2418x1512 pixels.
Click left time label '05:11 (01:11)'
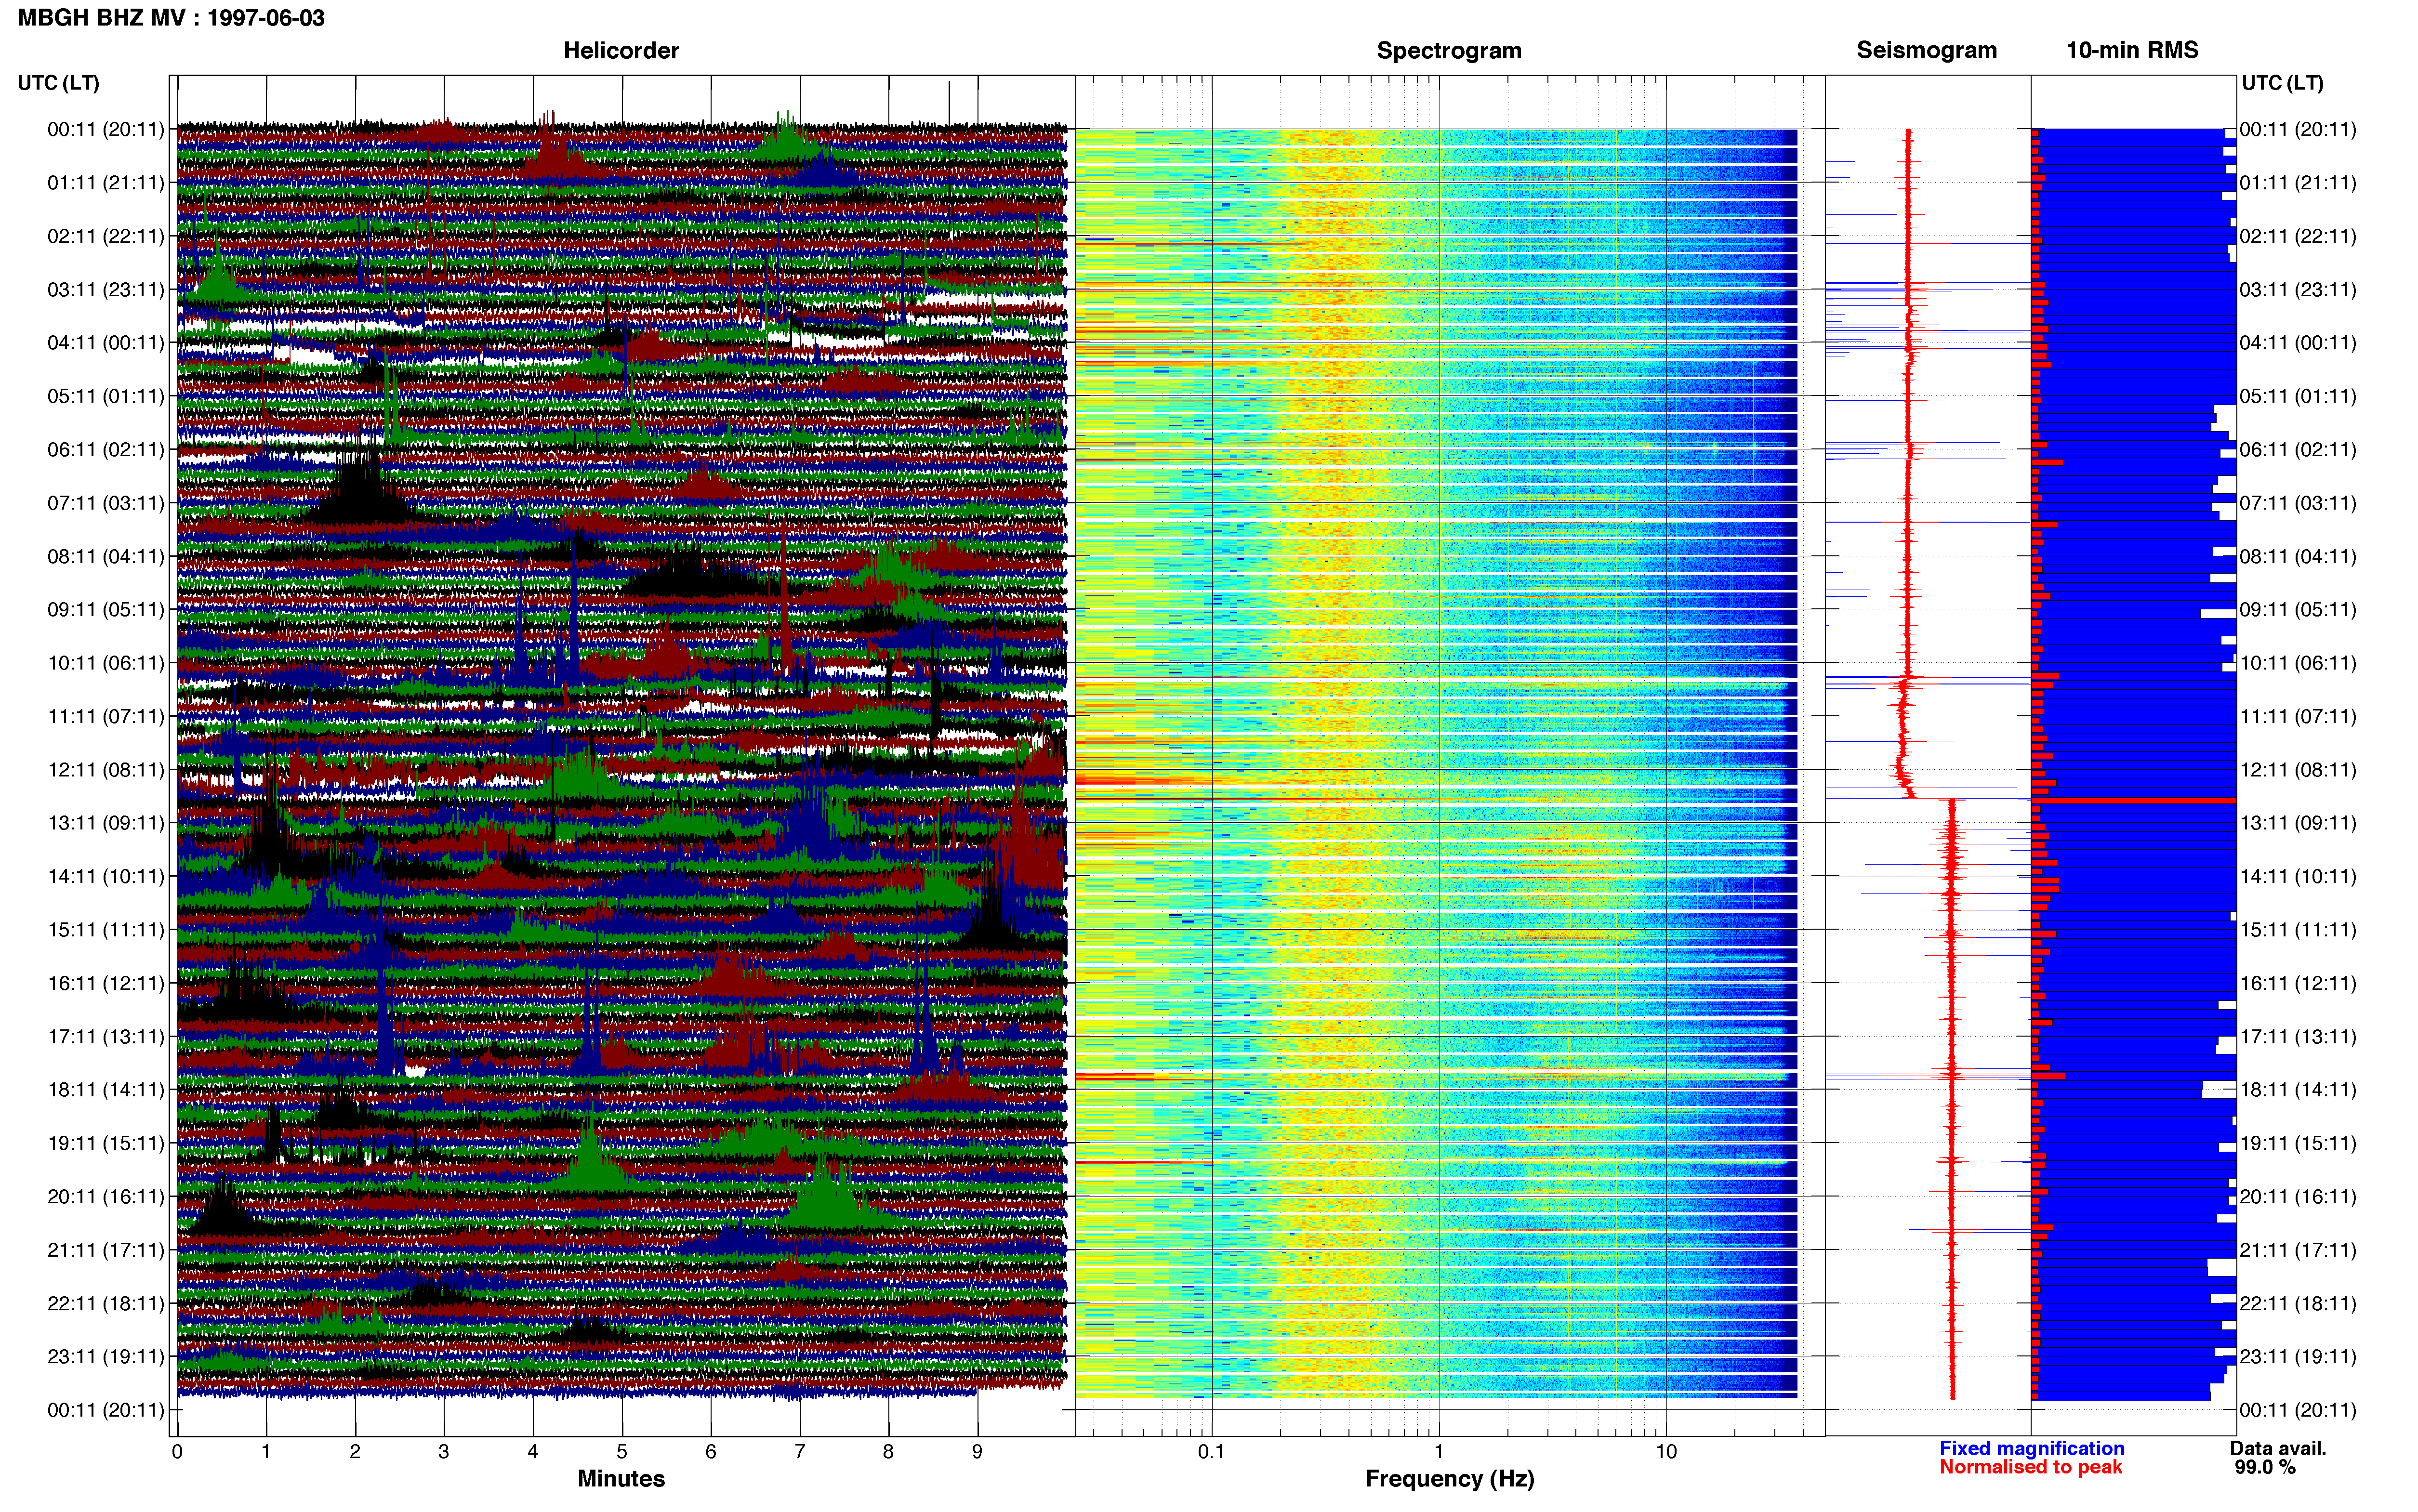click(x=106, y=396)
